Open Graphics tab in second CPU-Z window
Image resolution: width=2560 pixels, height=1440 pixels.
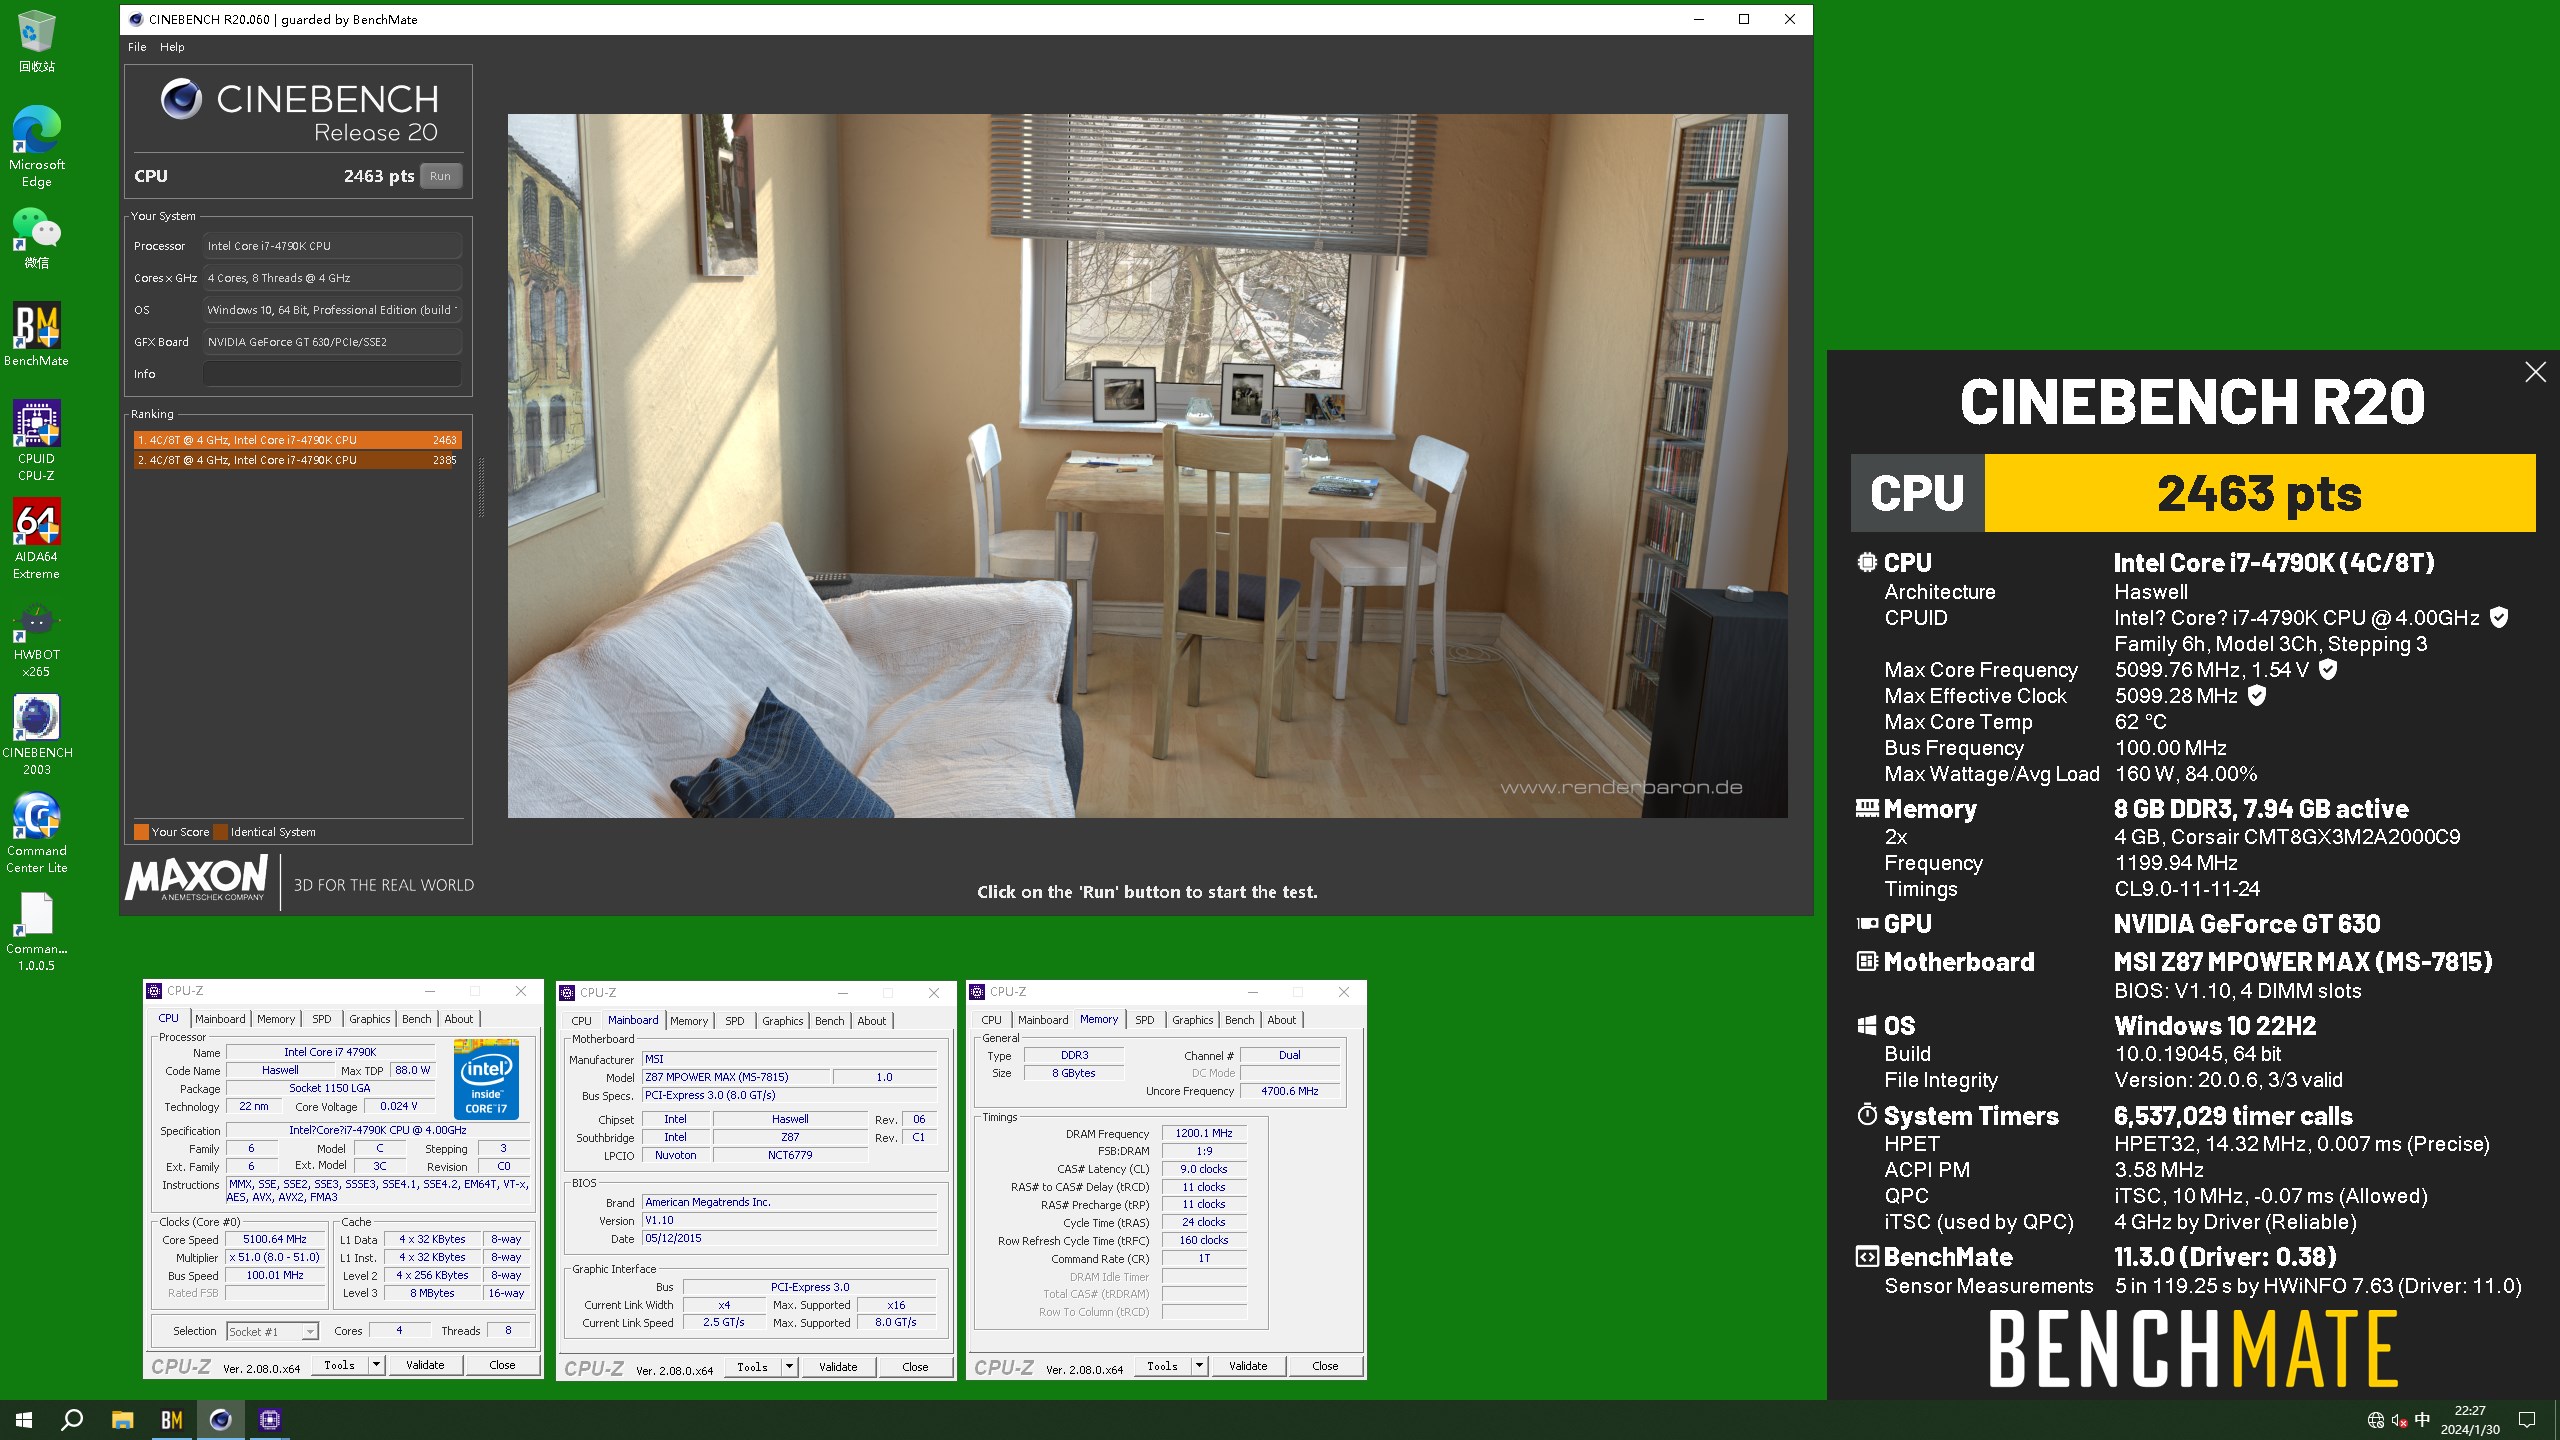(x=782, y=1021)
